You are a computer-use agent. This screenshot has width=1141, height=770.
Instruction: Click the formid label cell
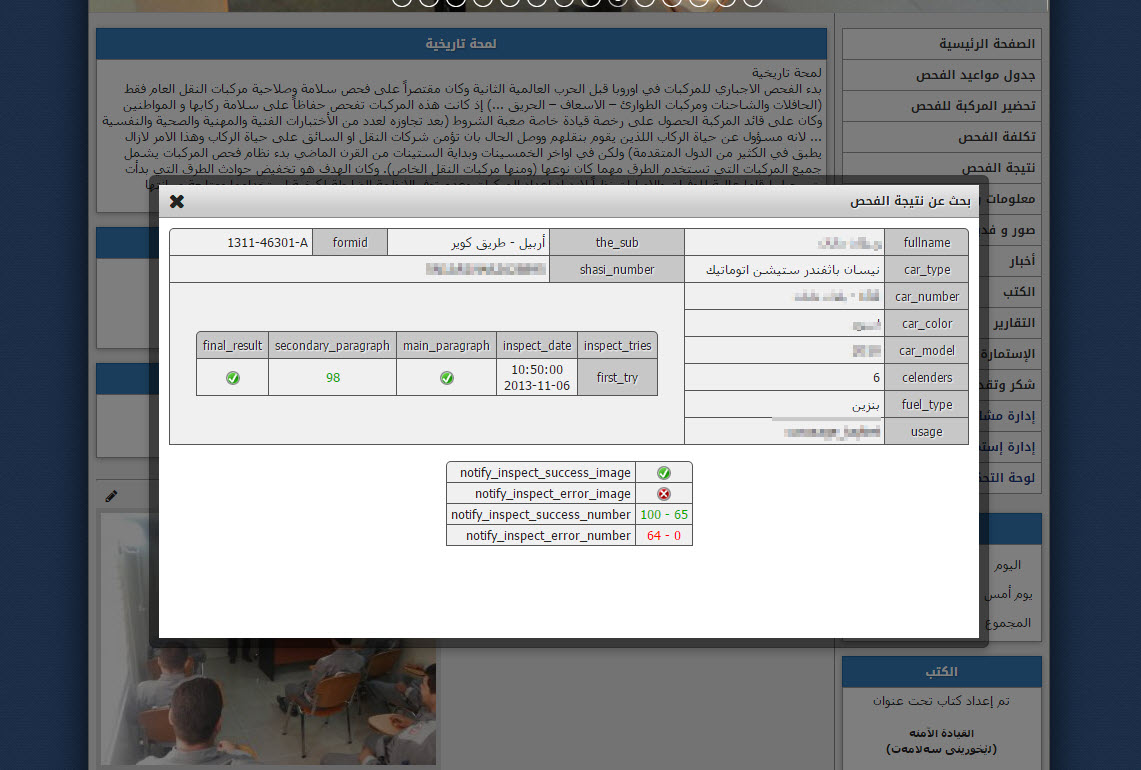(x=350, y=242)
